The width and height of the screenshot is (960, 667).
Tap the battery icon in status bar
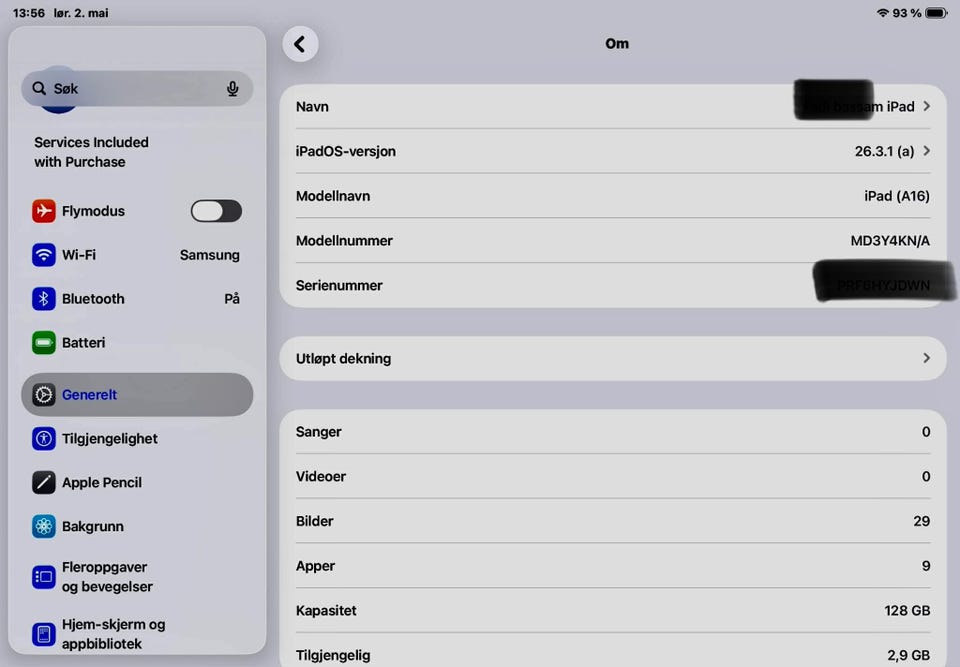click(937, 13)
